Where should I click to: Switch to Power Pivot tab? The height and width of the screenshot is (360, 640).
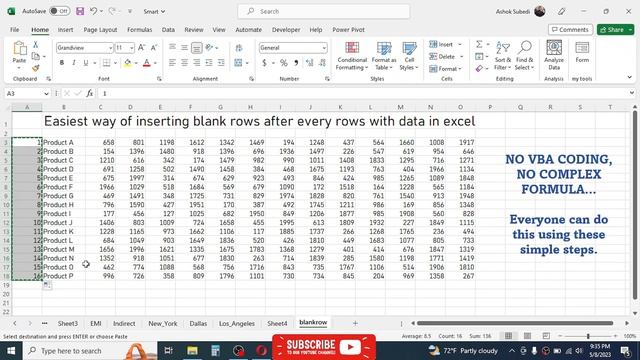click(348, 30)
